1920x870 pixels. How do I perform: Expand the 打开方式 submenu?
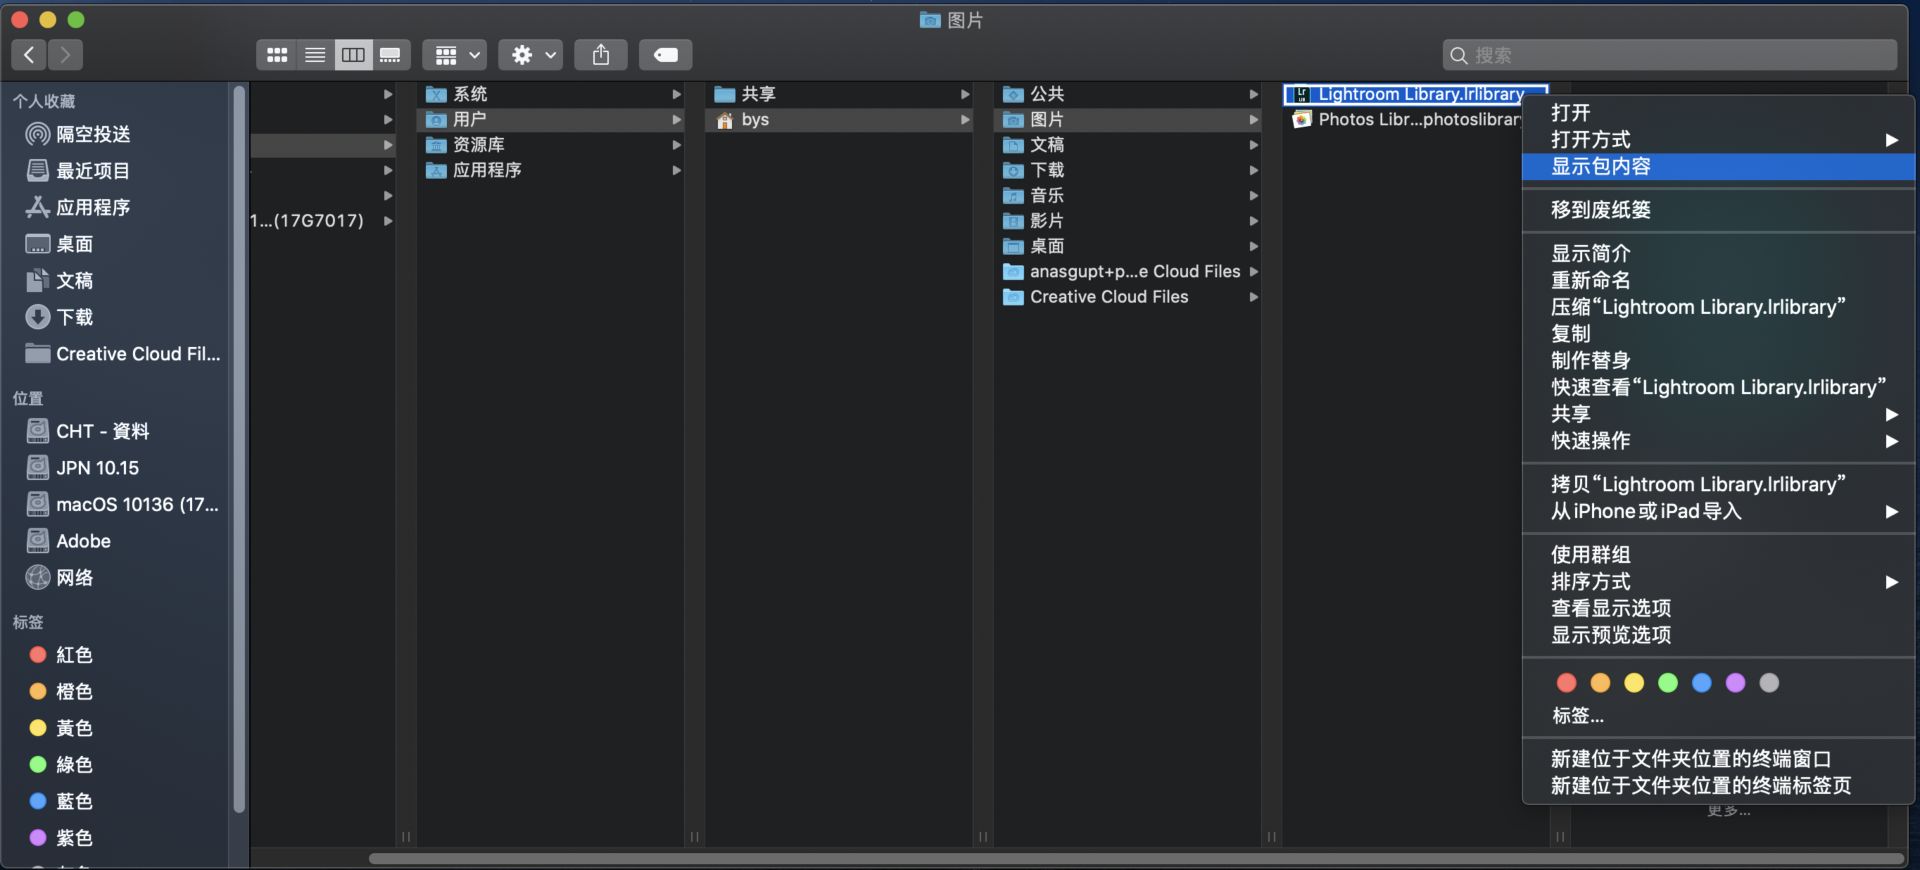pos(1718,140)
